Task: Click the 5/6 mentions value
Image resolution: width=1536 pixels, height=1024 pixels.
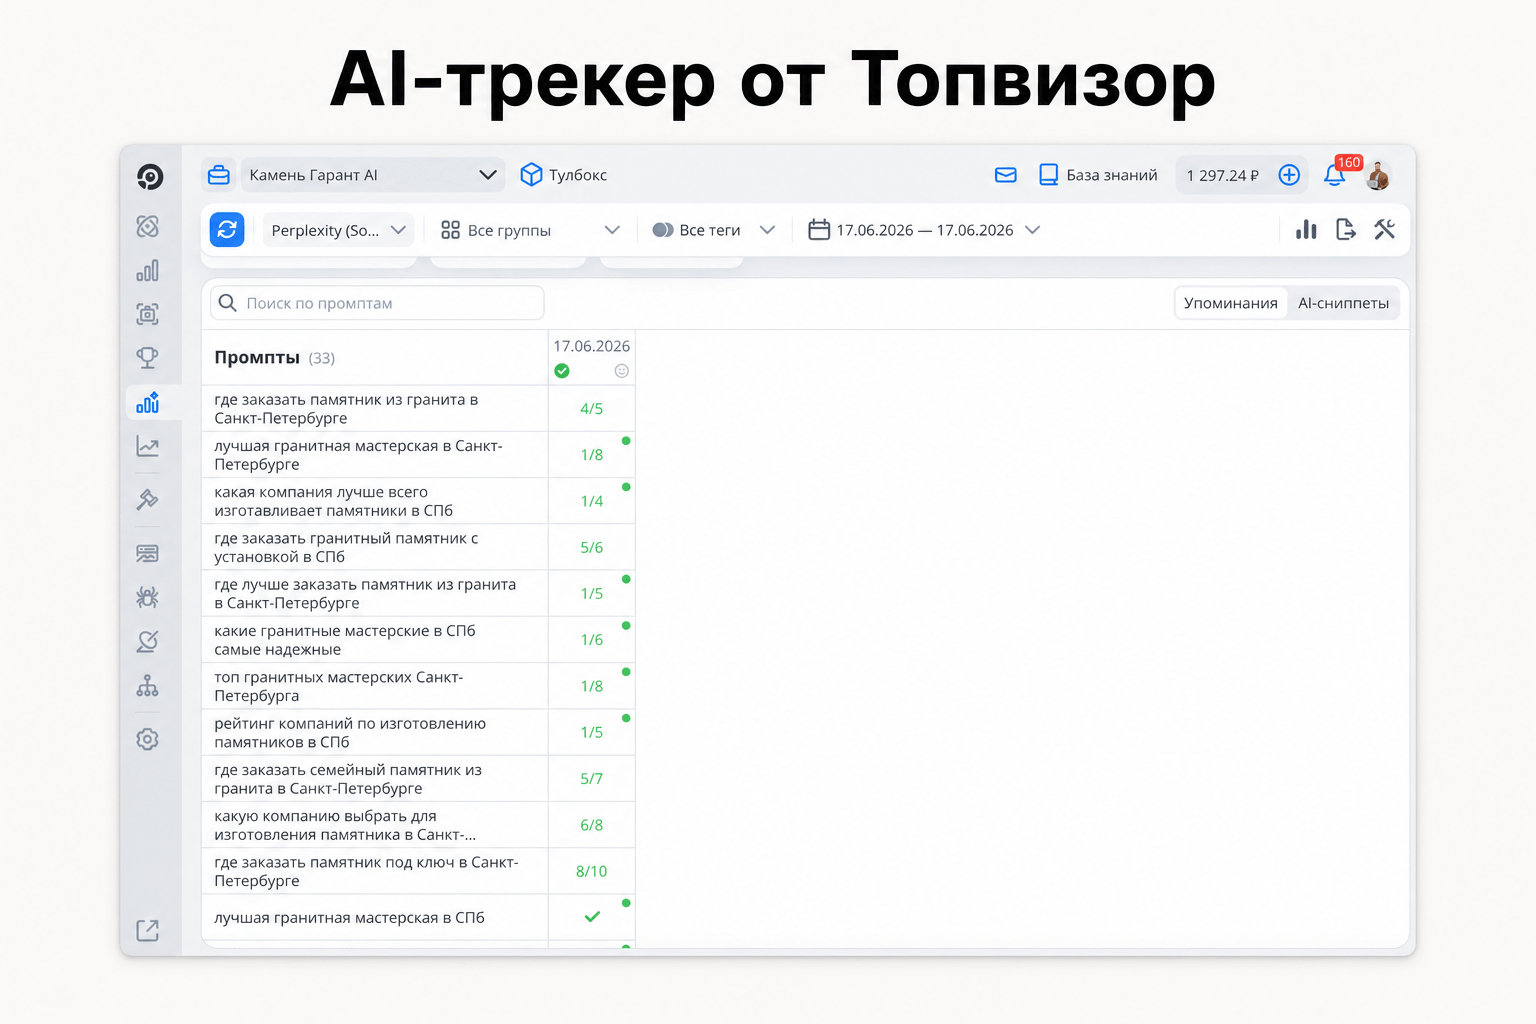Action: coord(592,547)
